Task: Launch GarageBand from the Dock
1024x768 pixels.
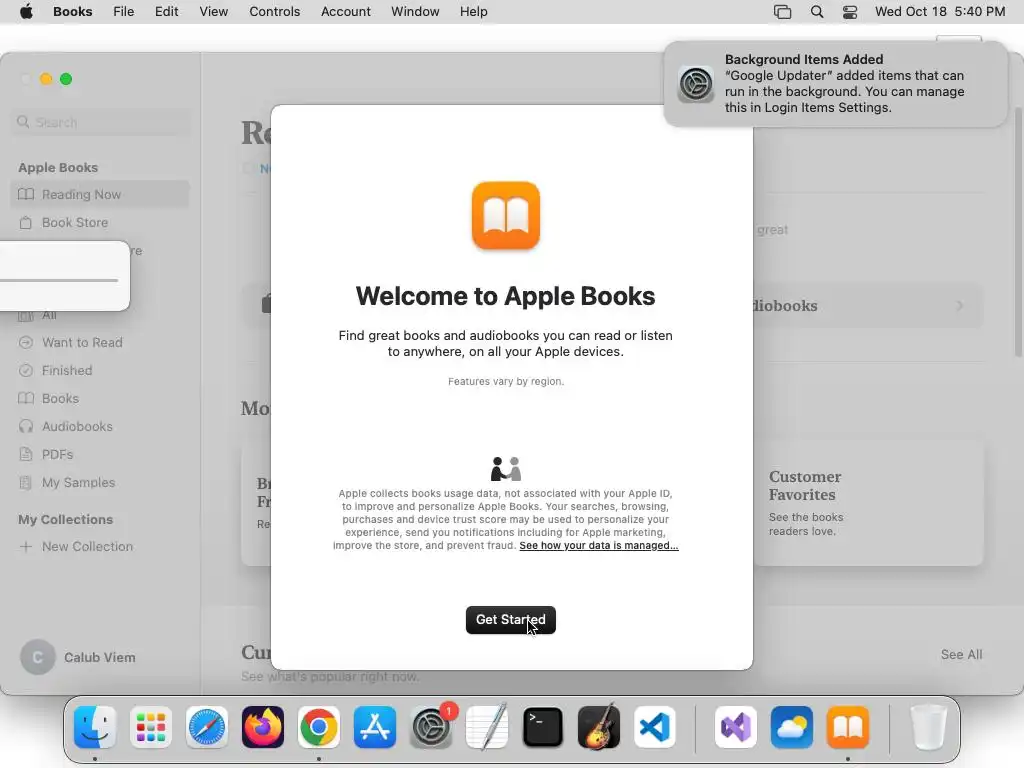Action: (x=599, y=727)
